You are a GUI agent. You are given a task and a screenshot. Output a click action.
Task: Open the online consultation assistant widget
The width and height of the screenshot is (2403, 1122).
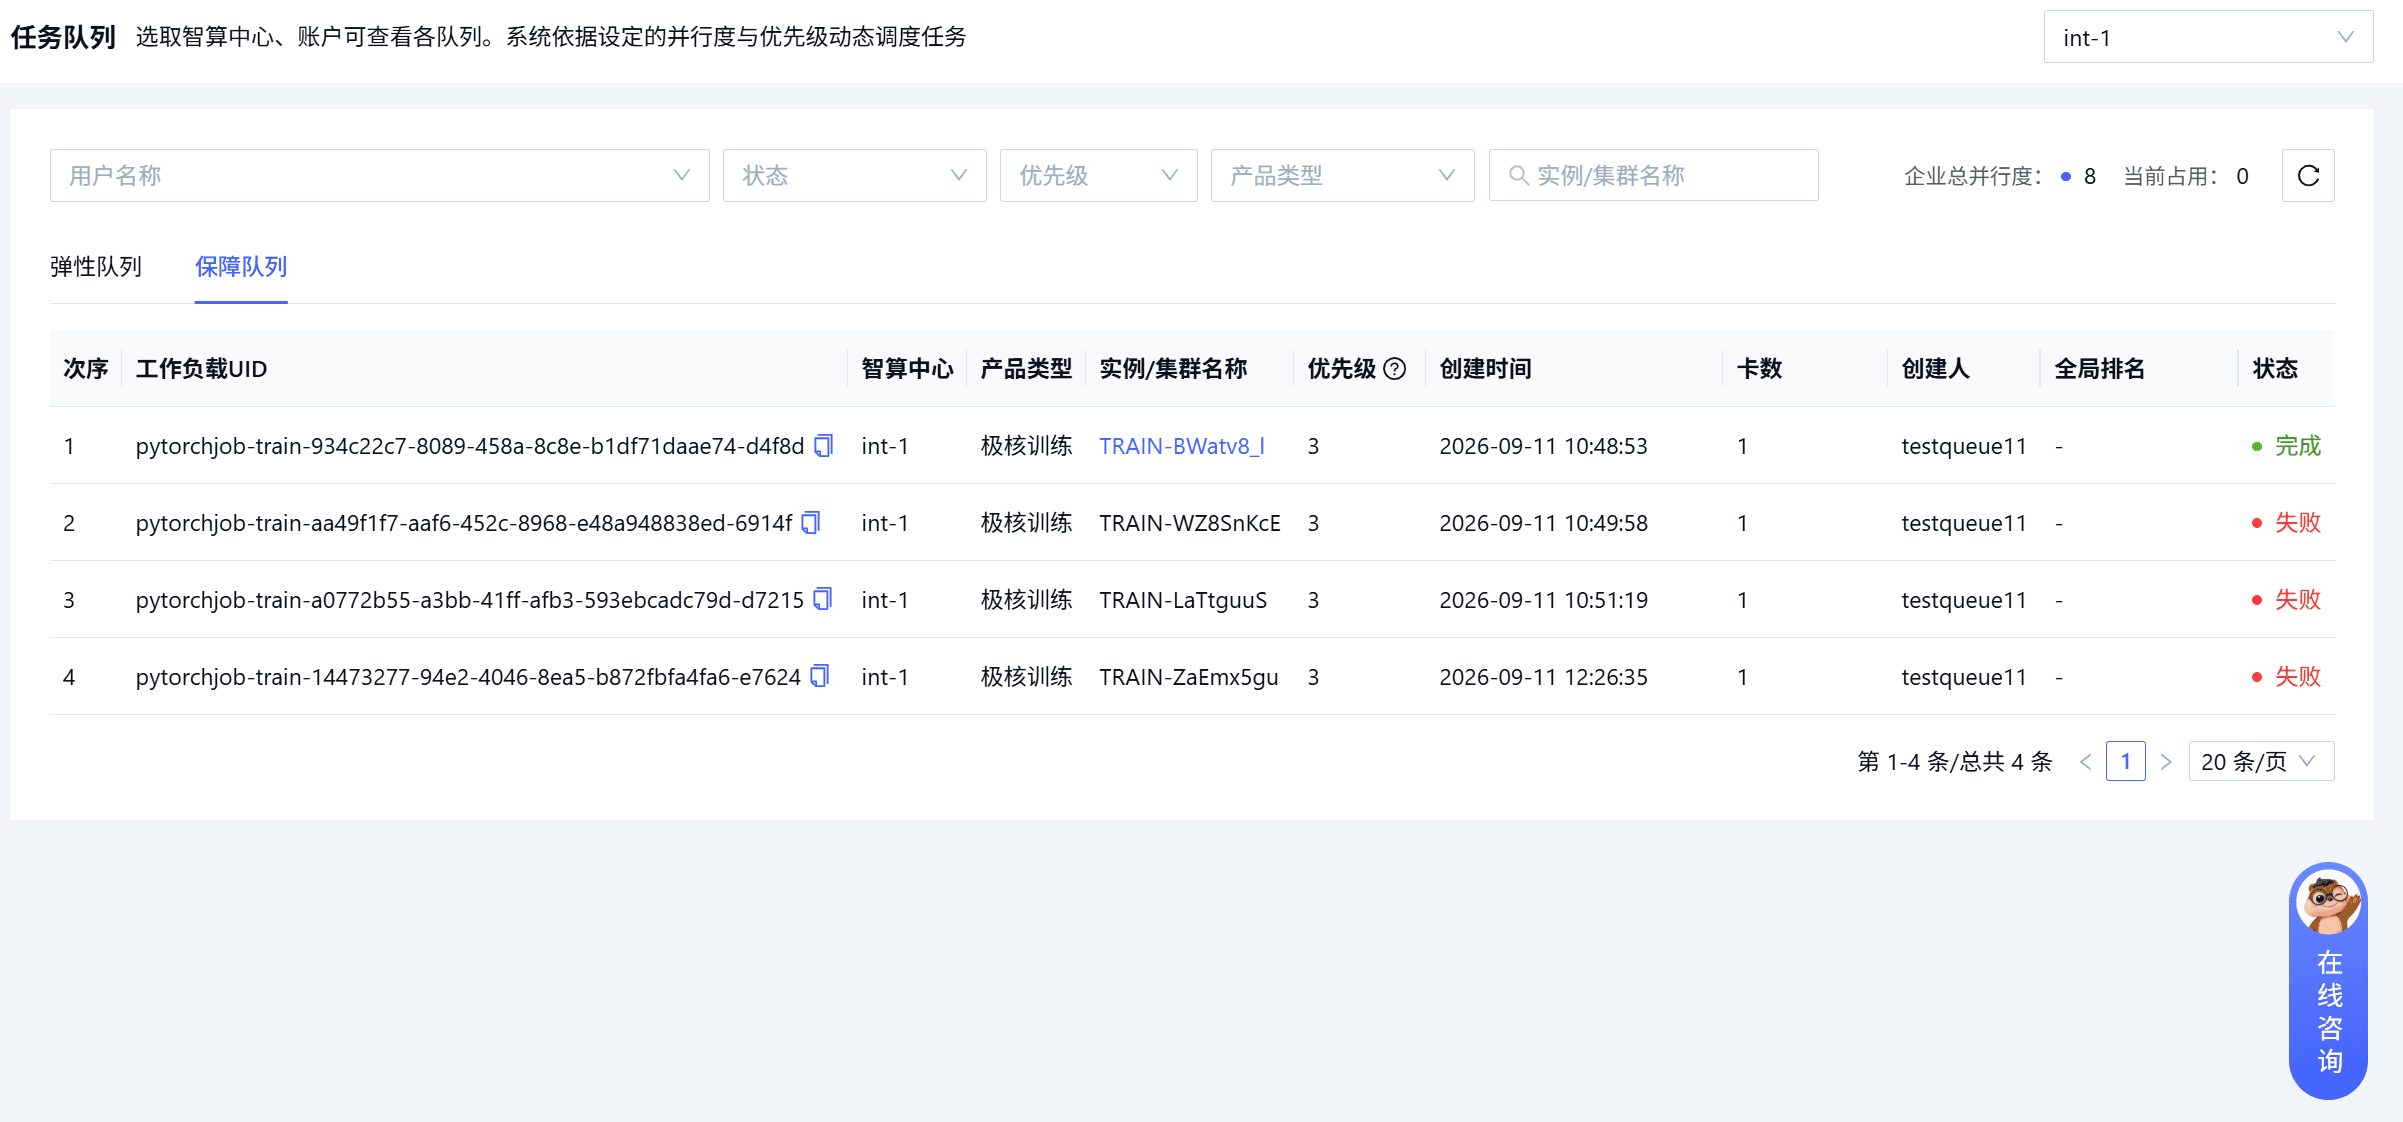click(x=2328, y=980)
